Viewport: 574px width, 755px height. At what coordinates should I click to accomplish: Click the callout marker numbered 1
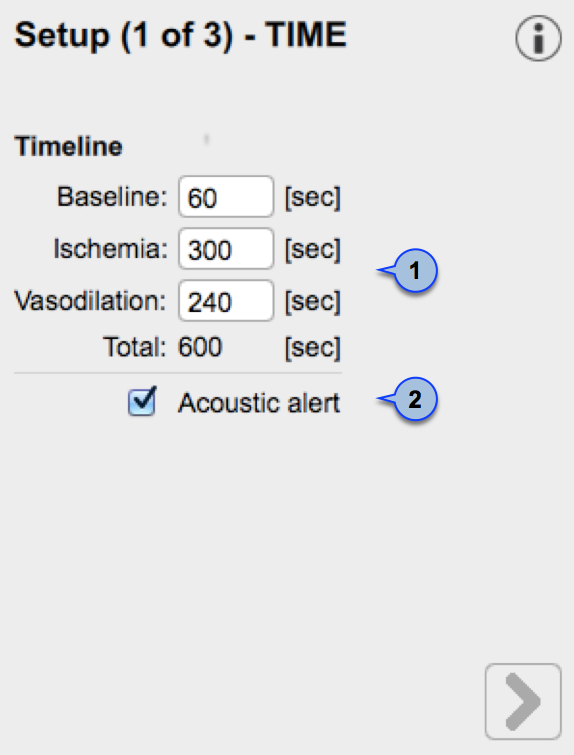(x=414, y=271)
